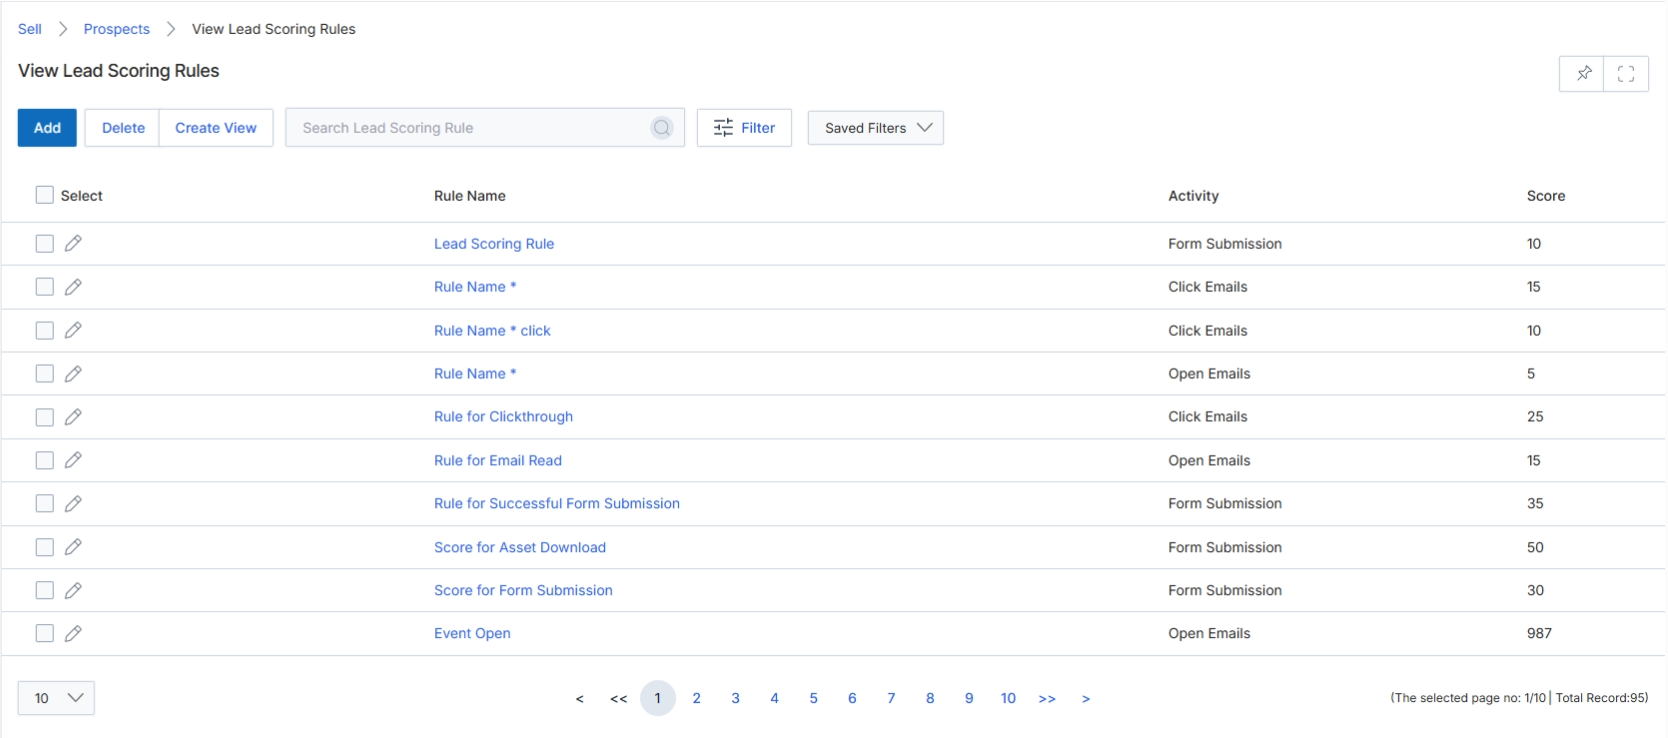This screenshot has height=738, width=1668.
Task: Go to Prospects breadcrumb
Action: coord(117,29)
